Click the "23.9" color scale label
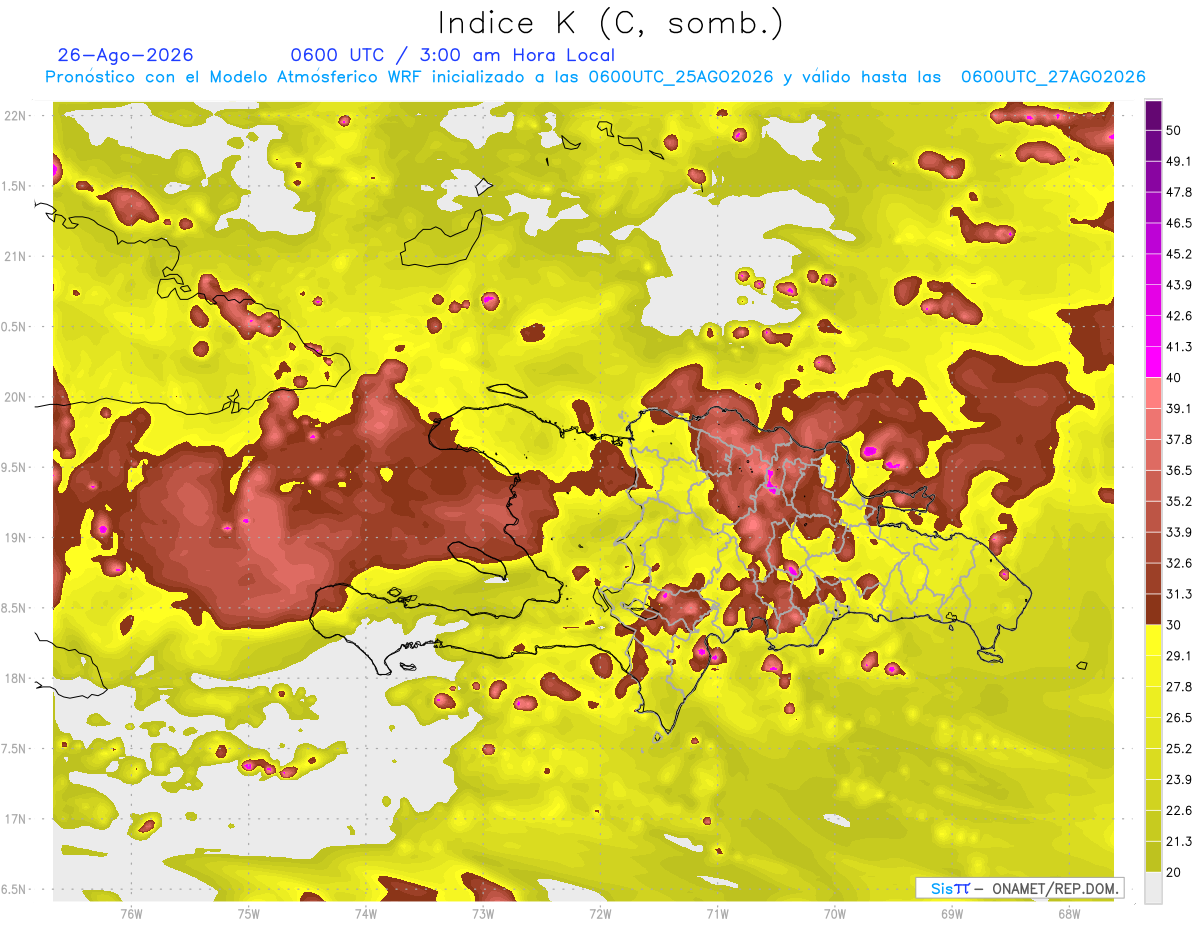The image size is (1200, 927). 1179,779
